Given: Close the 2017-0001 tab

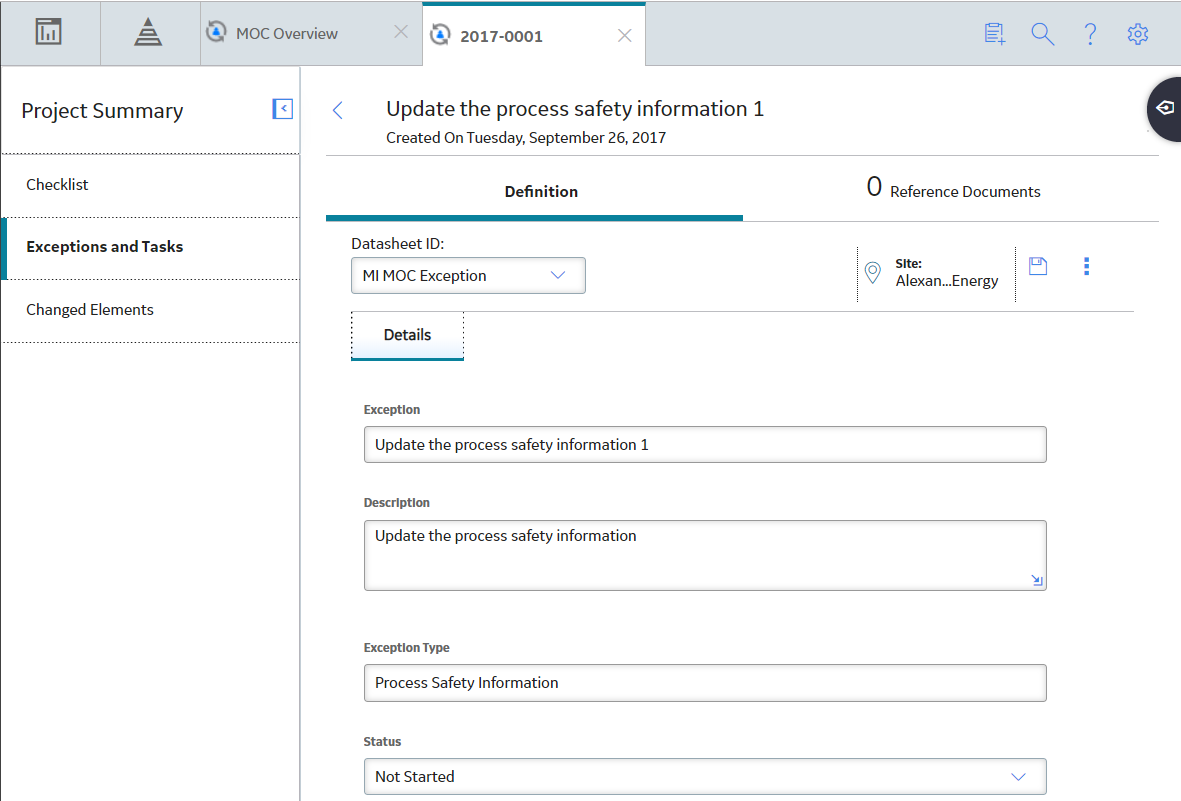Looking at the screenshot, I should click(624, 35).
